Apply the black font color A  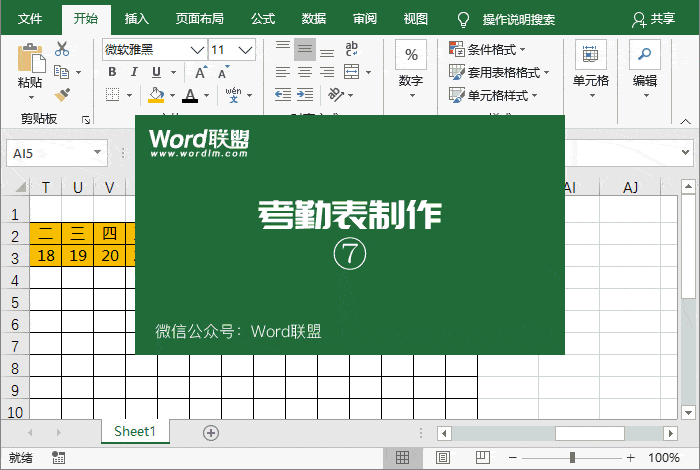coord(190,95)
